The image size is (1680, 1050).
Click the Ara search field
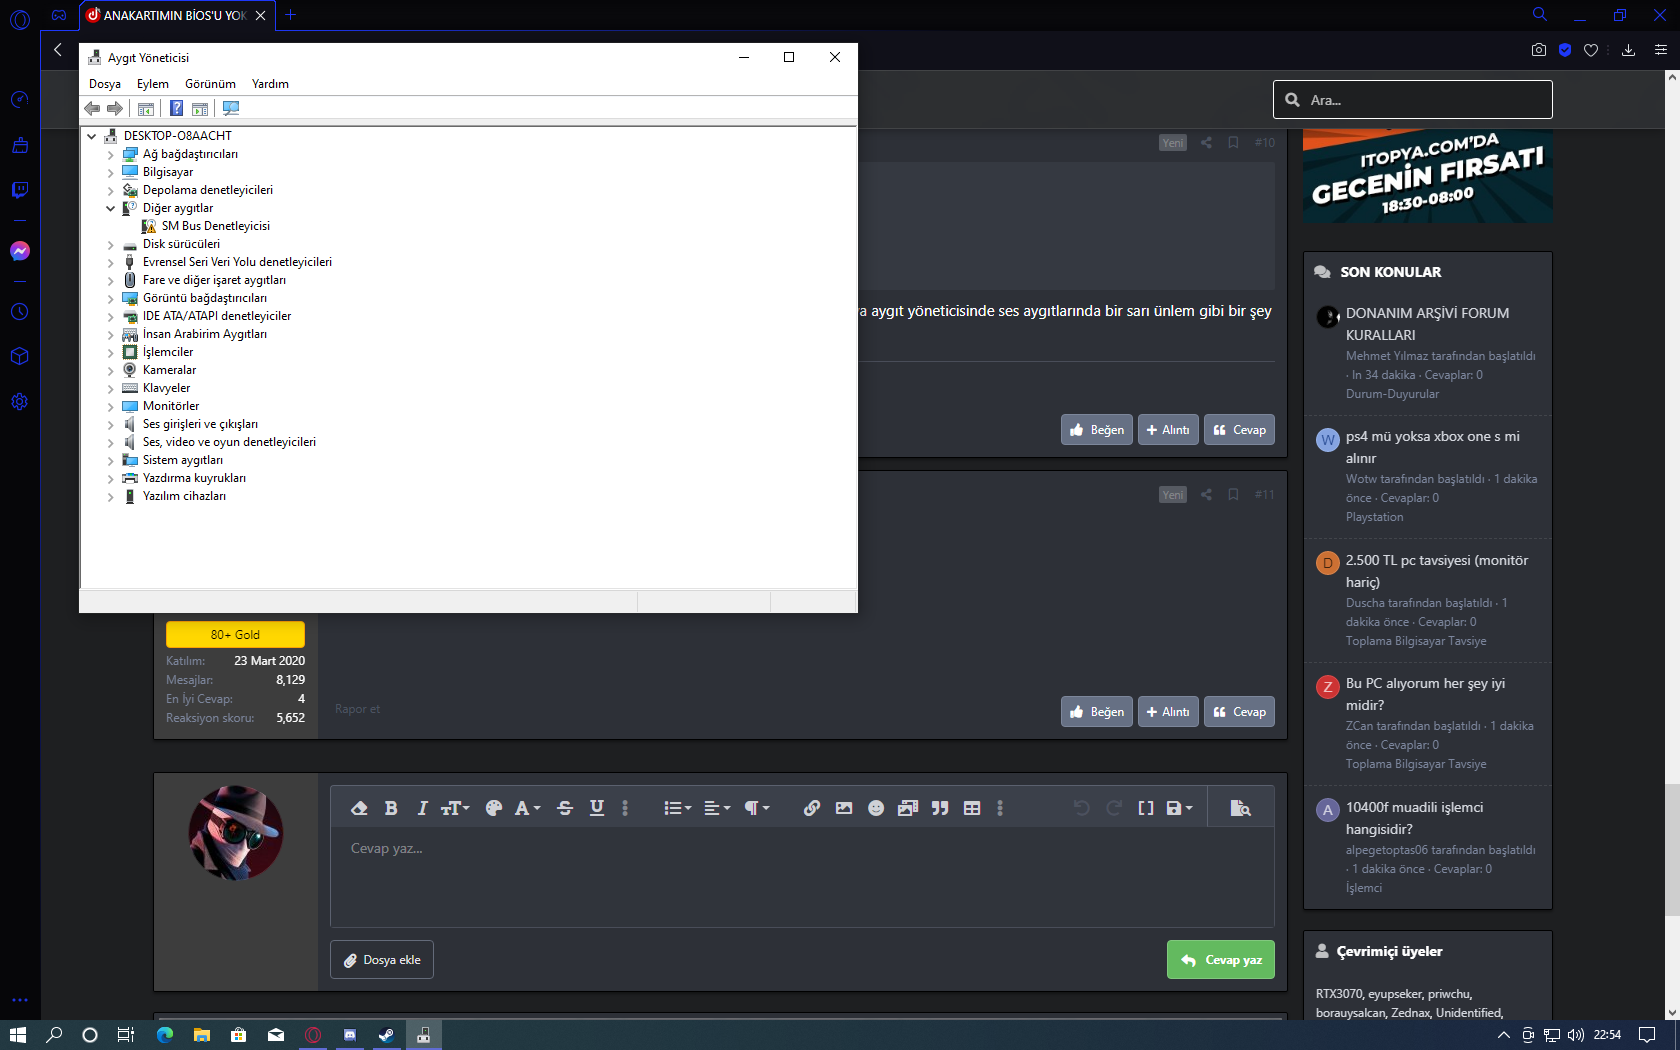click(1412, 100)
